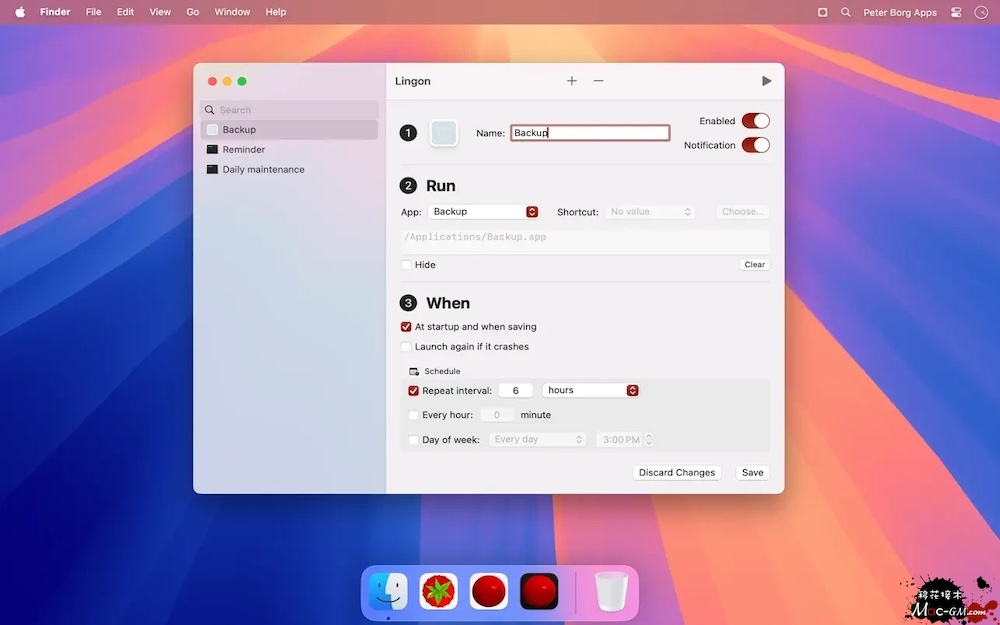Viewport: 1000px width, 625px height.
Task: Click the job icon box beside Name
Action: 443,133
